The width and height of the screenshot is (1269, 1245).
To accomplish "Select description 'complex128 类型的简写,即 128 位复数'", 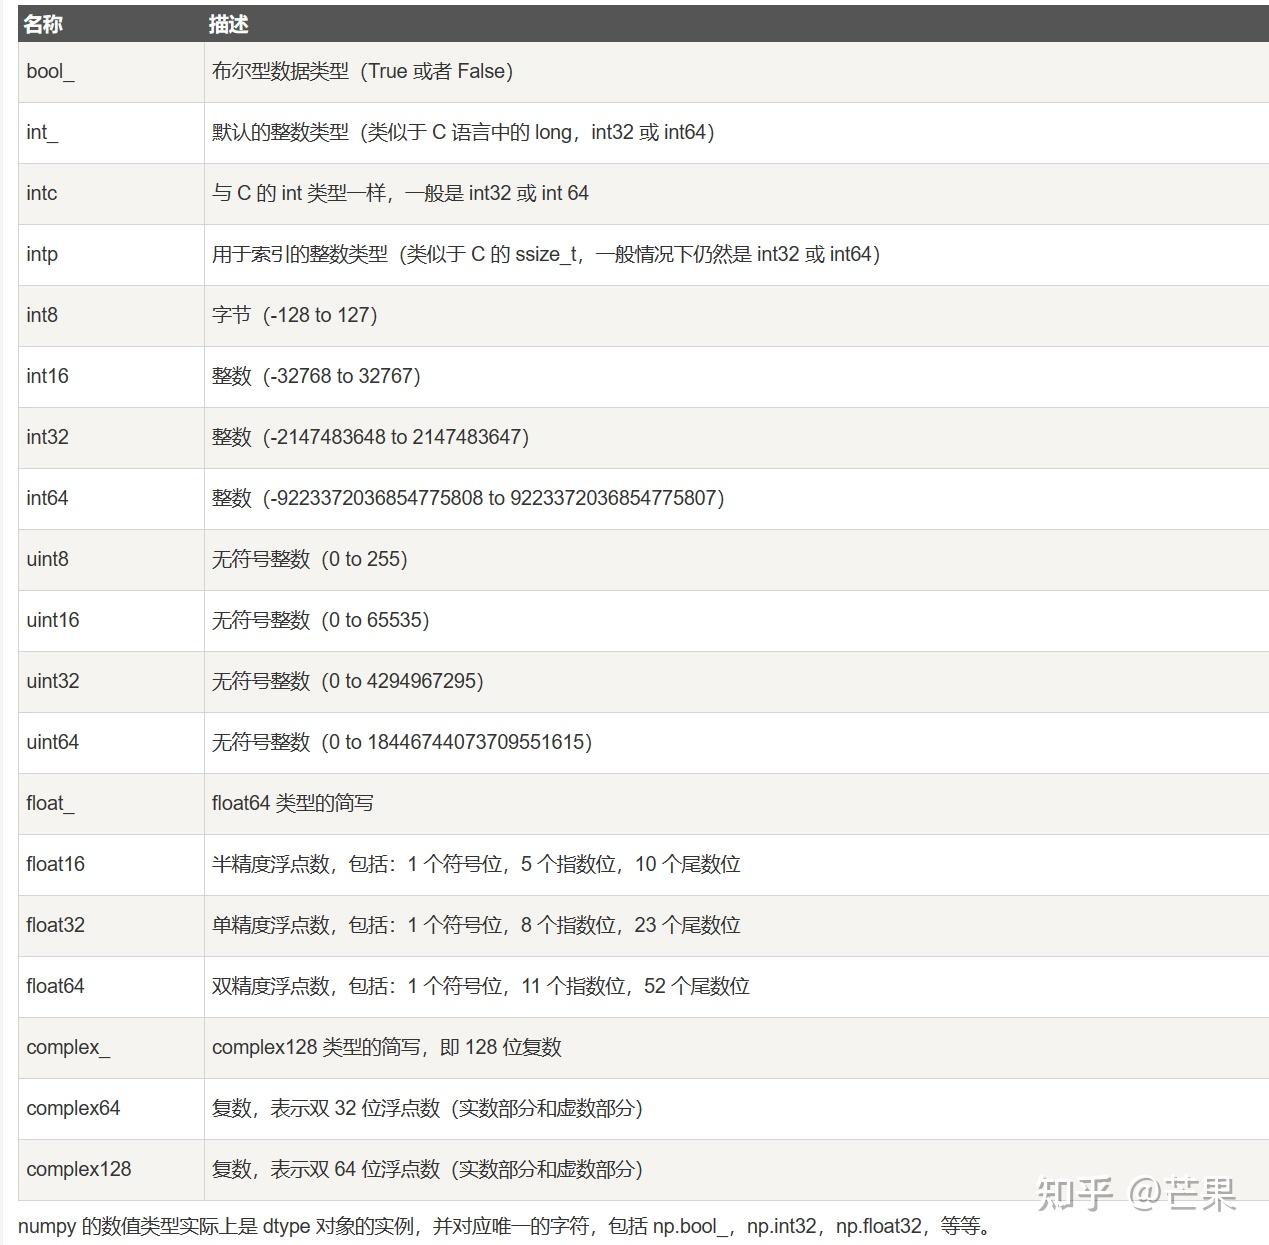I will point(387,1047).
